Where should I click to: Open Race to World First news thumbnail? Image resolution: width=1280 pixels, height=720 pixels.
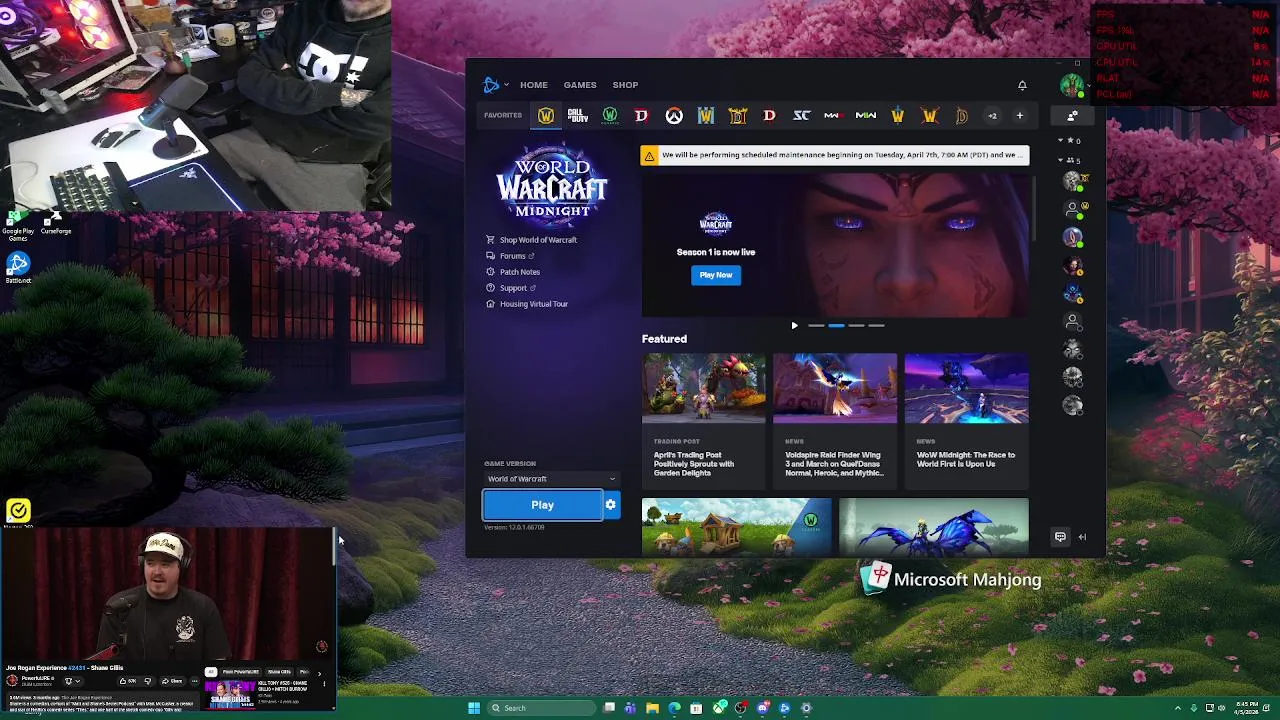pyautogui.click(x=966, y=388)
